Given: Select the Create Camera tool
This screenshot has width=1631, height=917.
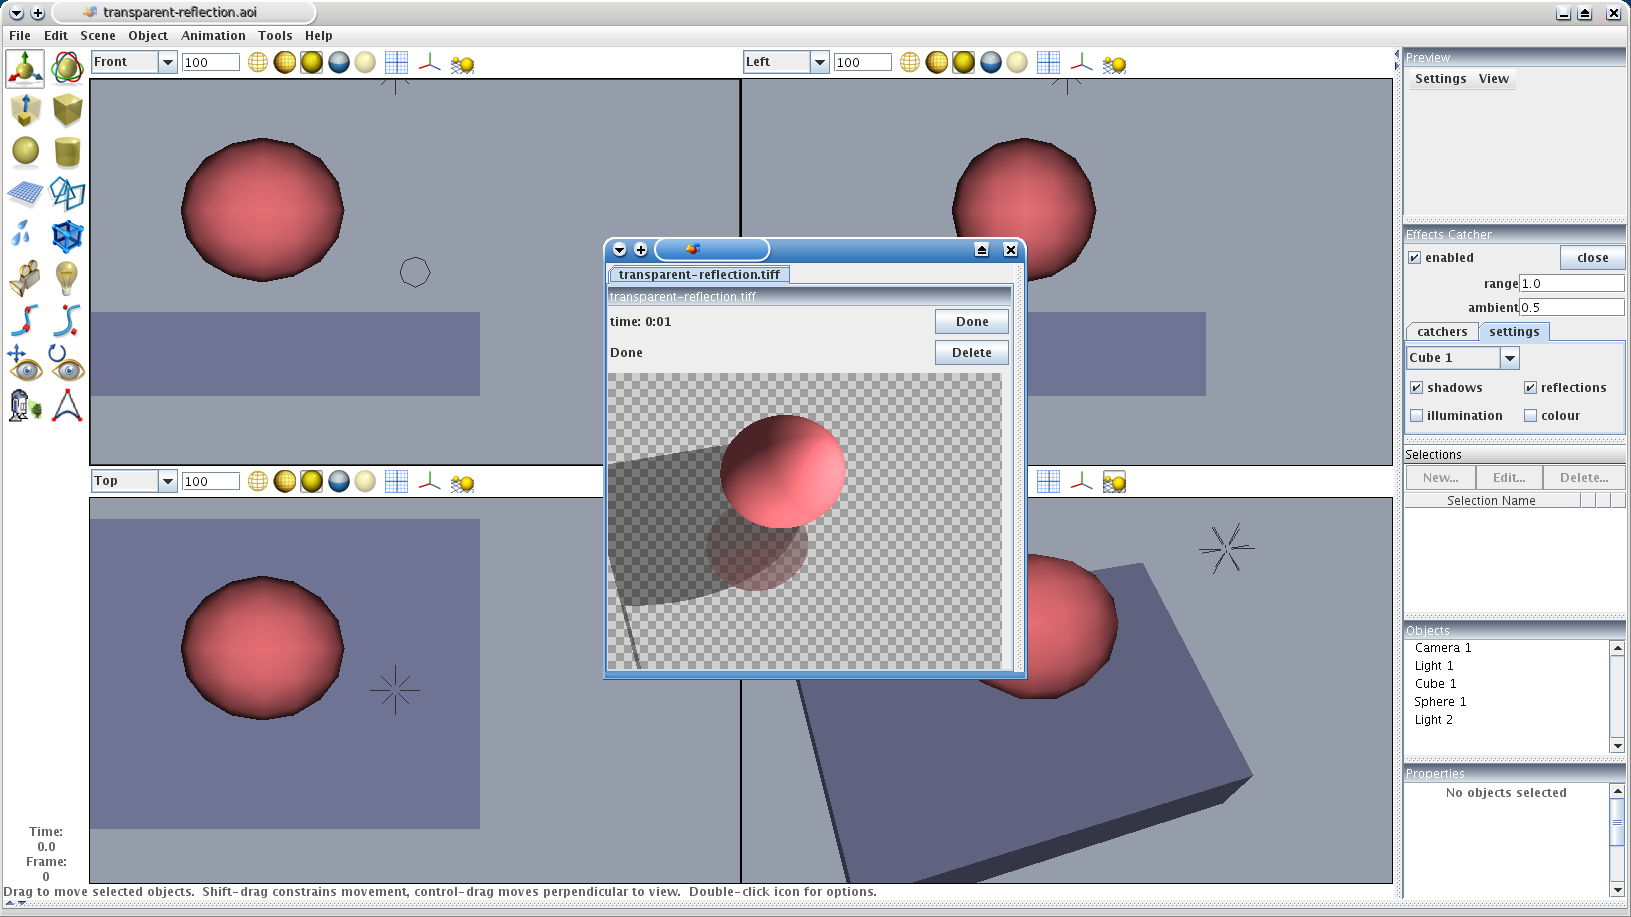Looking at the screenshot, I should [25, 278].
